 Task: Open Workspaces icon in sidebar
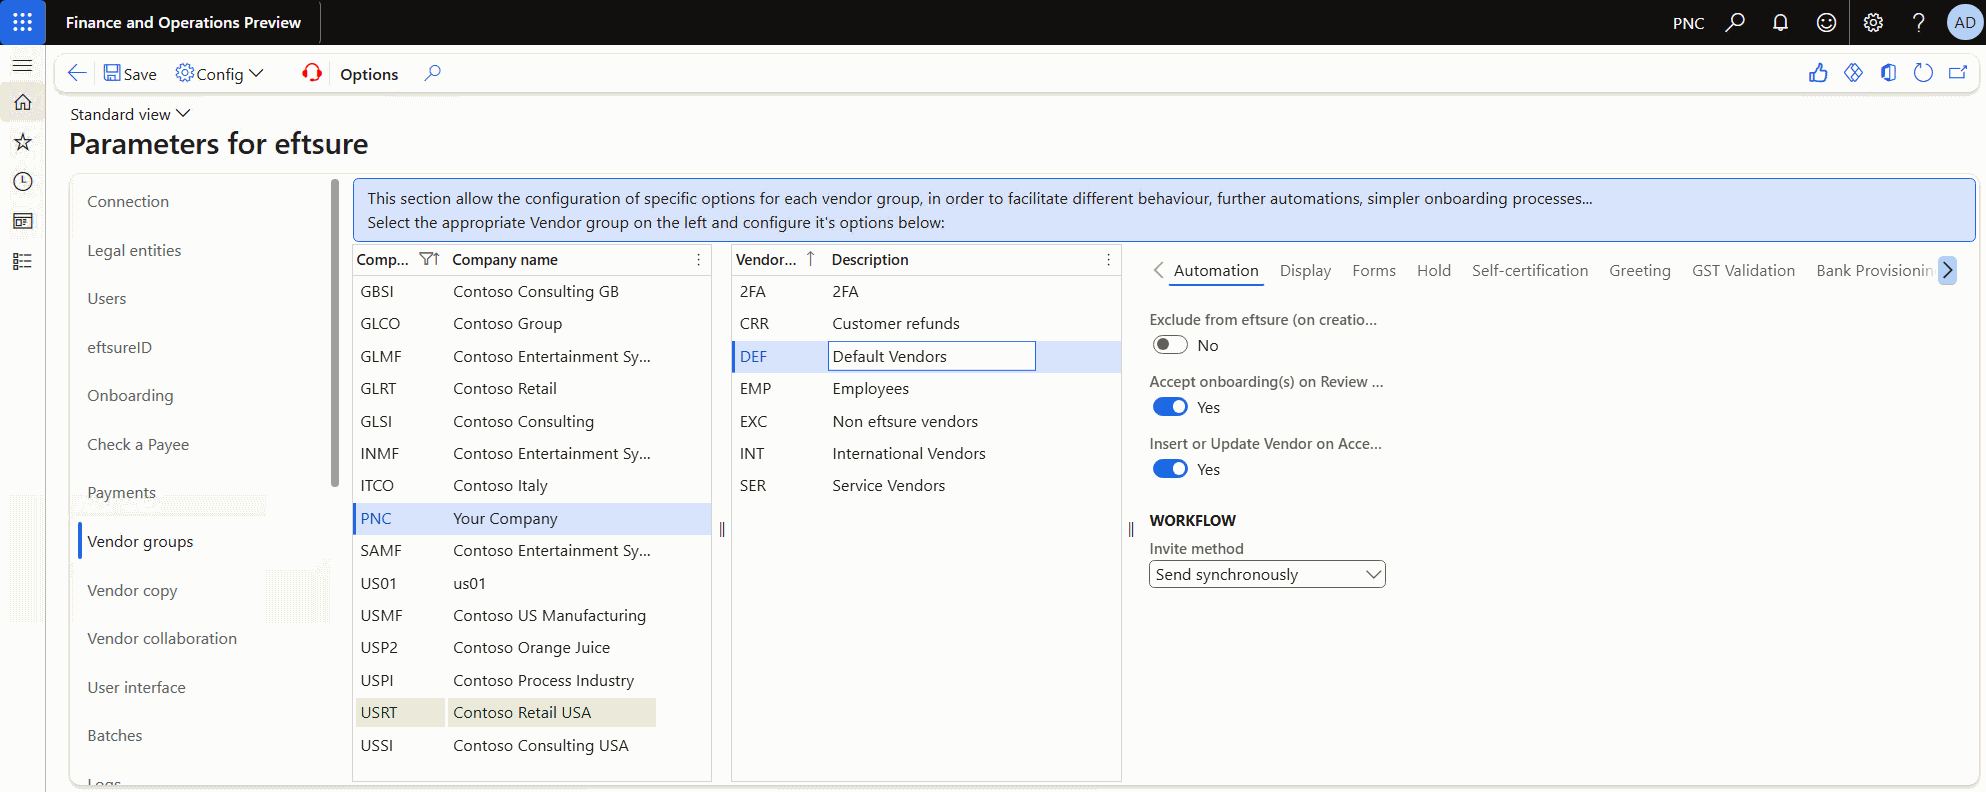pyautogui.click(x=22, y=221)
